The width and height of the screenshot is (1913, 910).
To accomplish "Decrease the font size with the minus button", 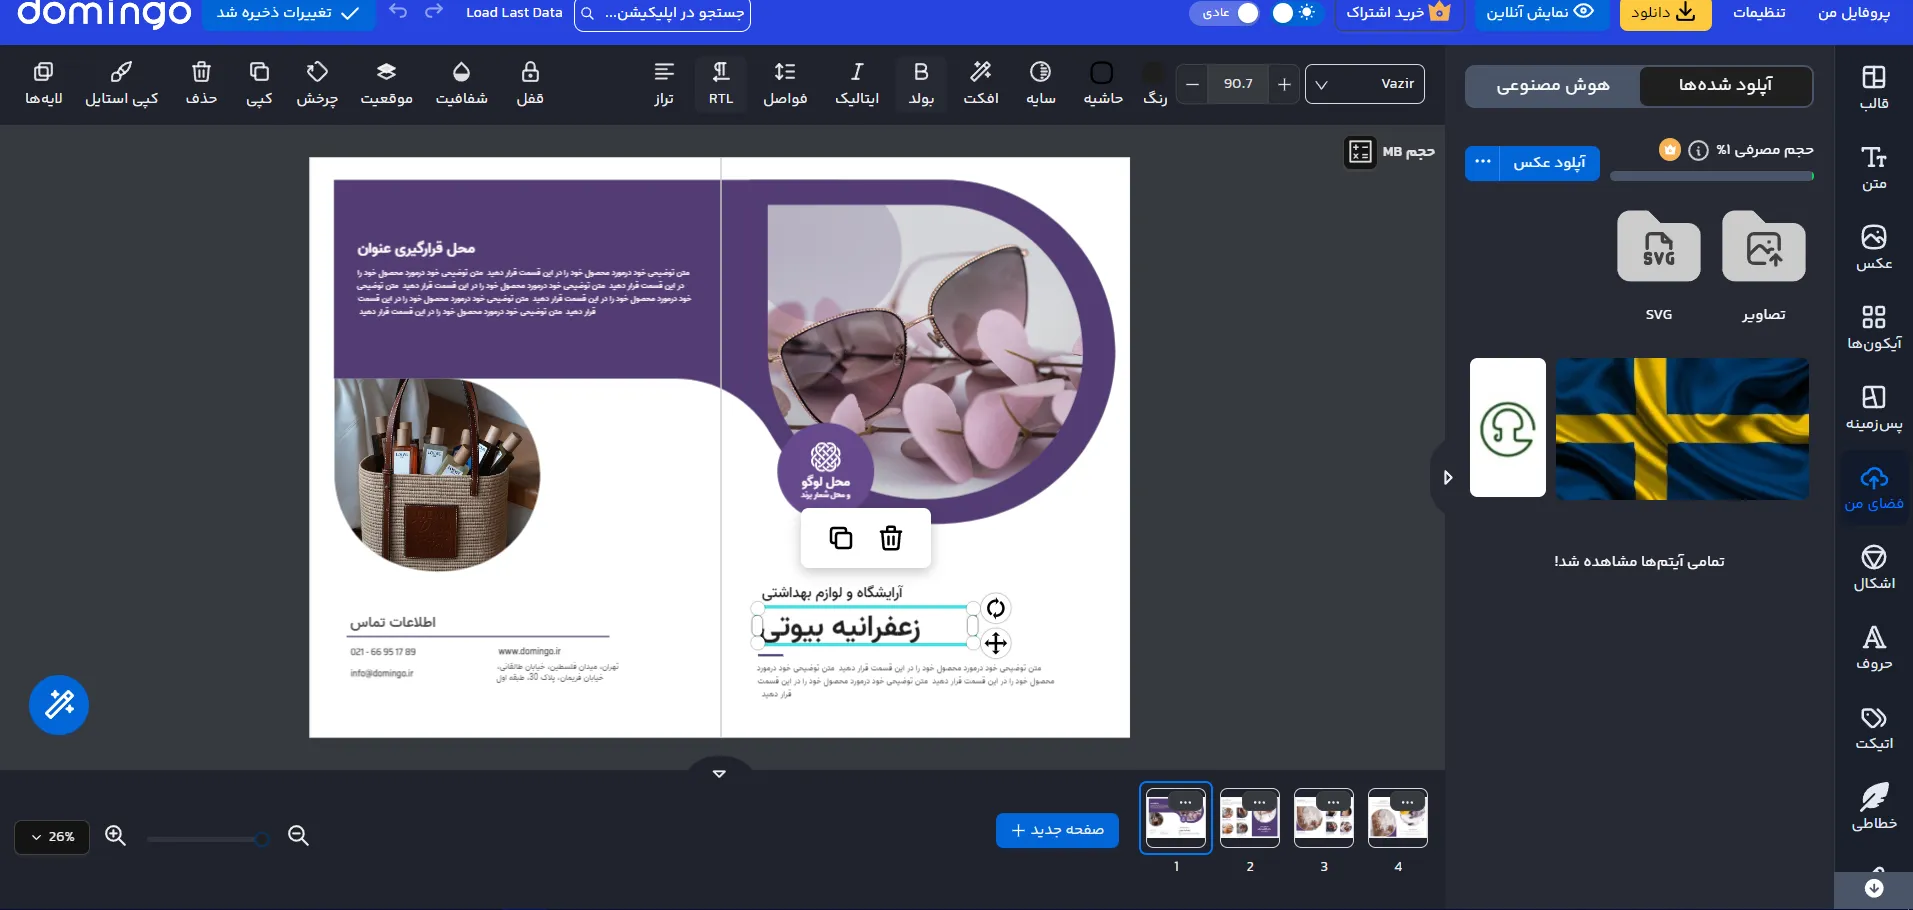I will coord(1192,84).
